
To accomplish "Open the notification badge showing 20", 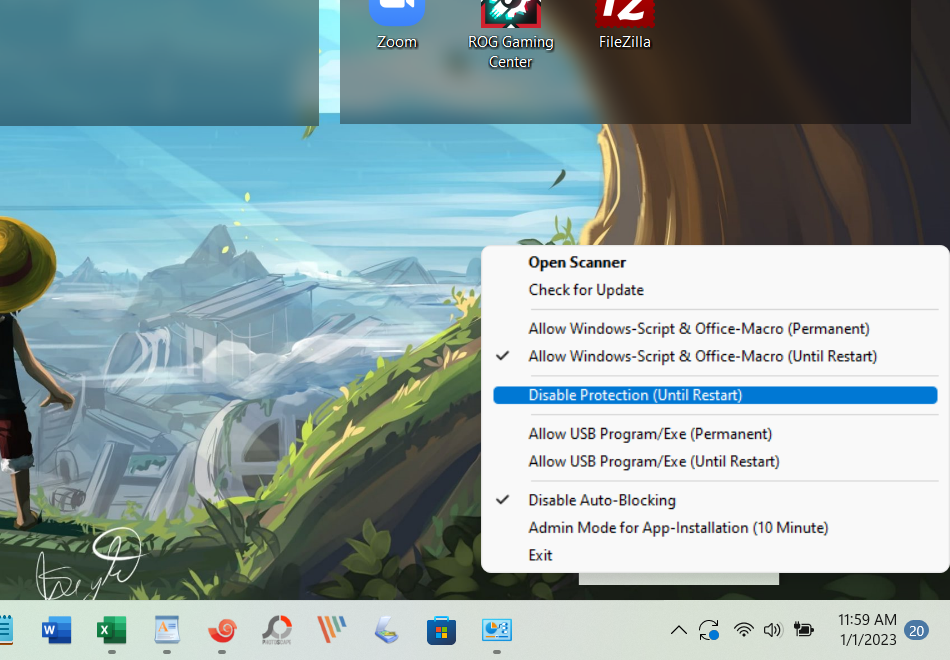I will (917, 631).
